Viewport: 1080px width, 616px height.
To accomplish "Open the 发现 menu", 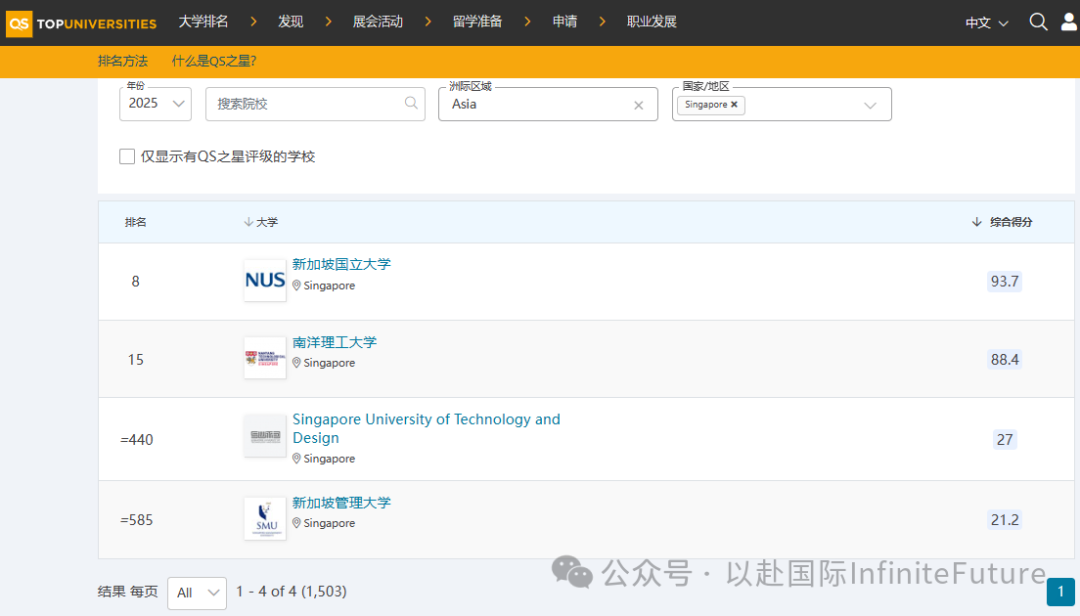I will [x=291, y=22].
